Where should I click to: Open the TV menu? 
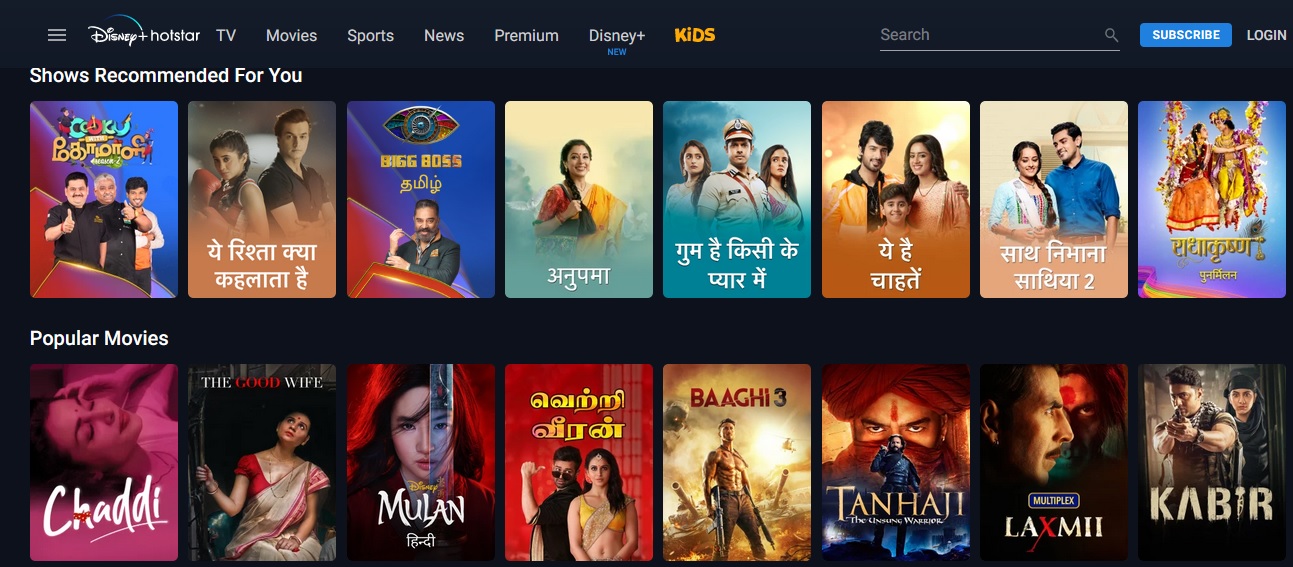pos(226,35)
